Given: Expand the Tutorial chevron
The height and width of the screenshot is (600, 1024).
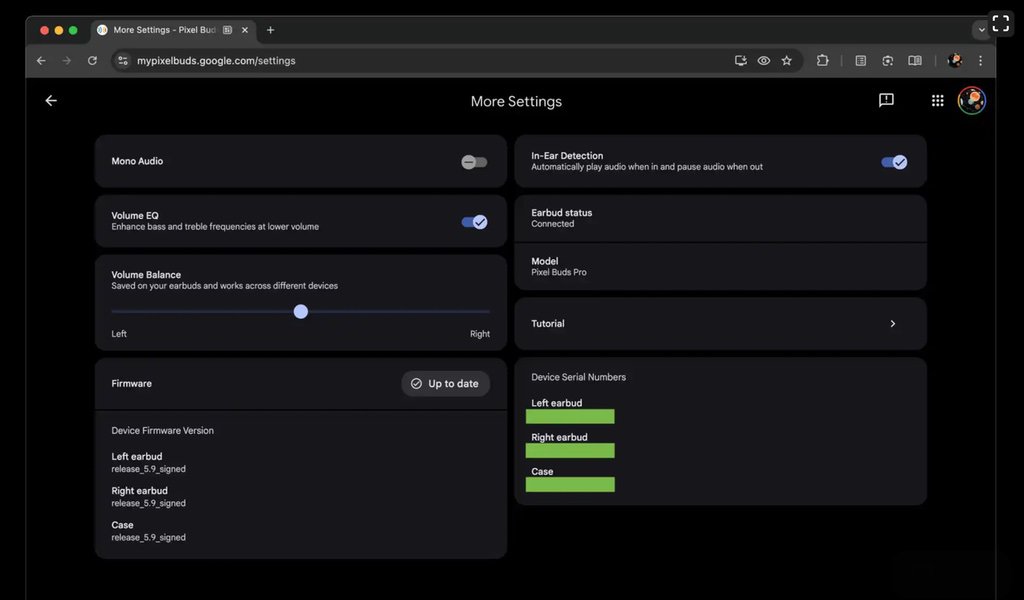Looking at the screenshot, I should click(893, 324).
